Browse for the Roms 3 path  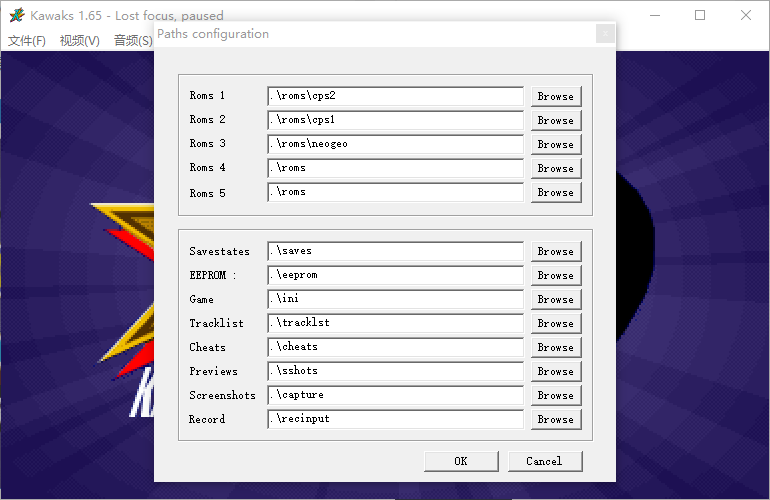point(556,144)
